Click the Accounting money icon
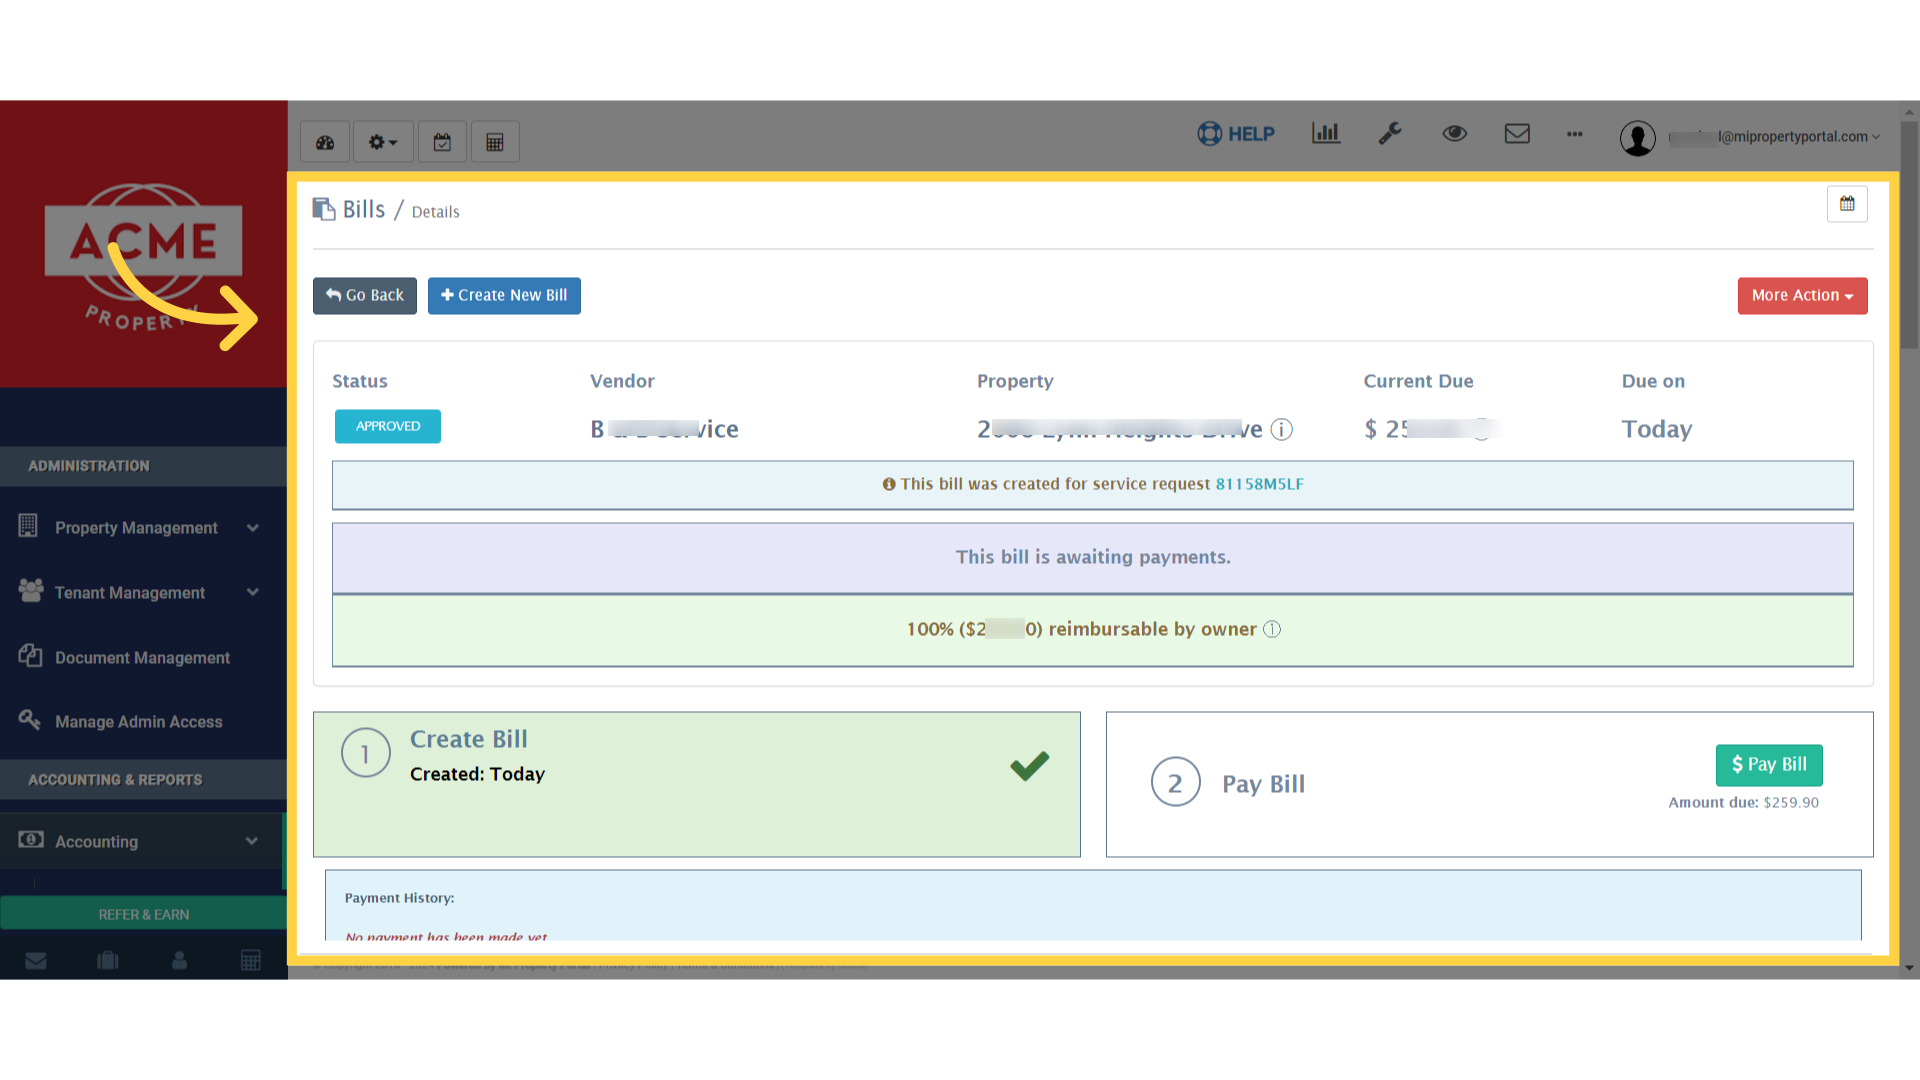 point(31,839)
